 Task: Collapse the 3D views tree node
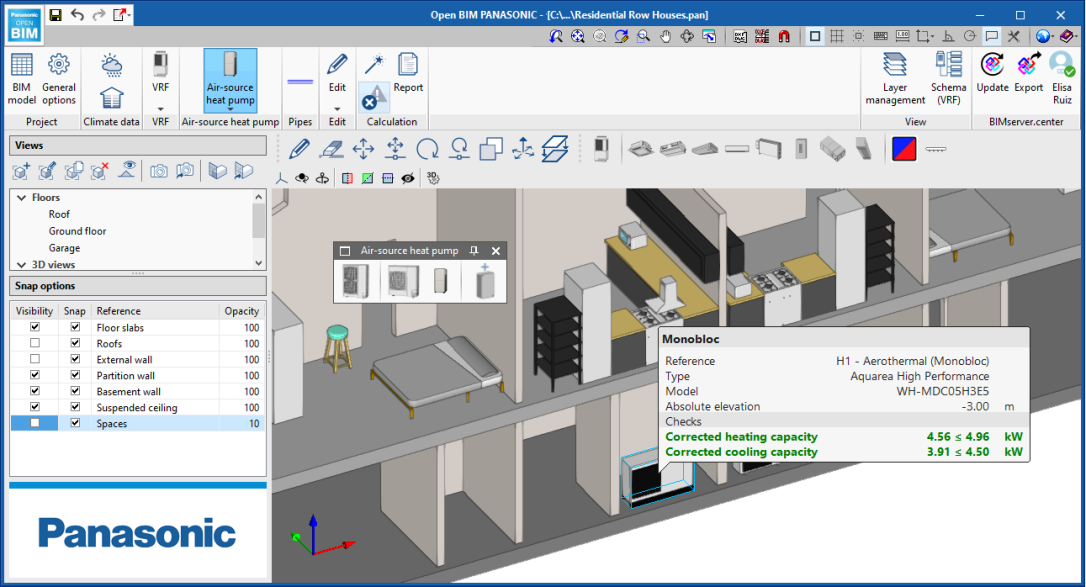tap(21, 264)
